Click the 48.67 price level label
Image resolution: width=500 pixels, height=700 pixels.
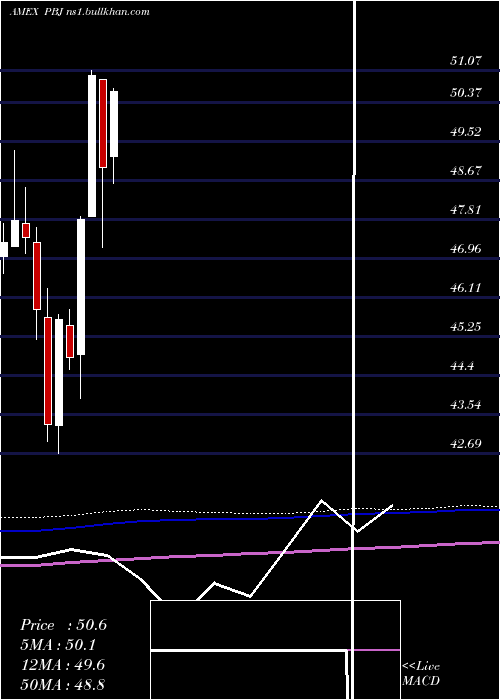pyautogui.click(x=466, y=171)
